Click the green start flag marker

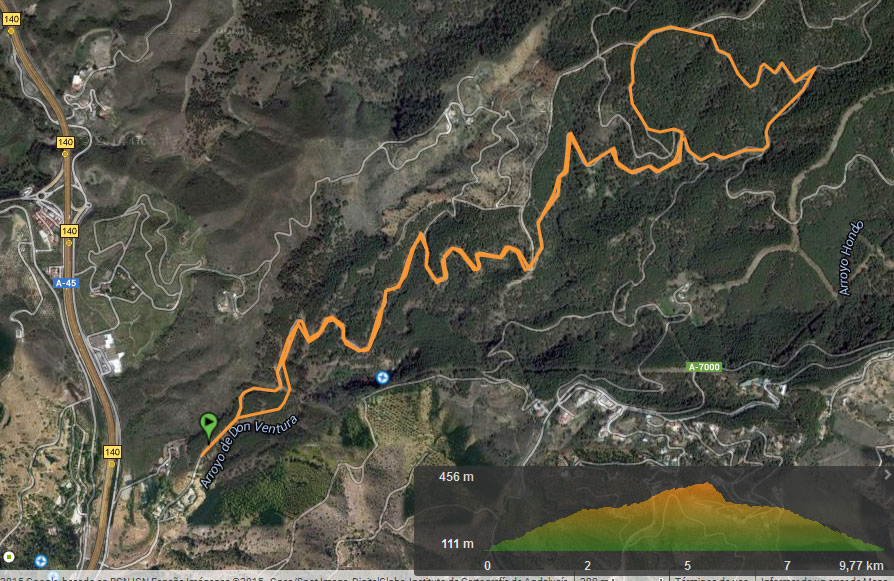pos(209,425)
